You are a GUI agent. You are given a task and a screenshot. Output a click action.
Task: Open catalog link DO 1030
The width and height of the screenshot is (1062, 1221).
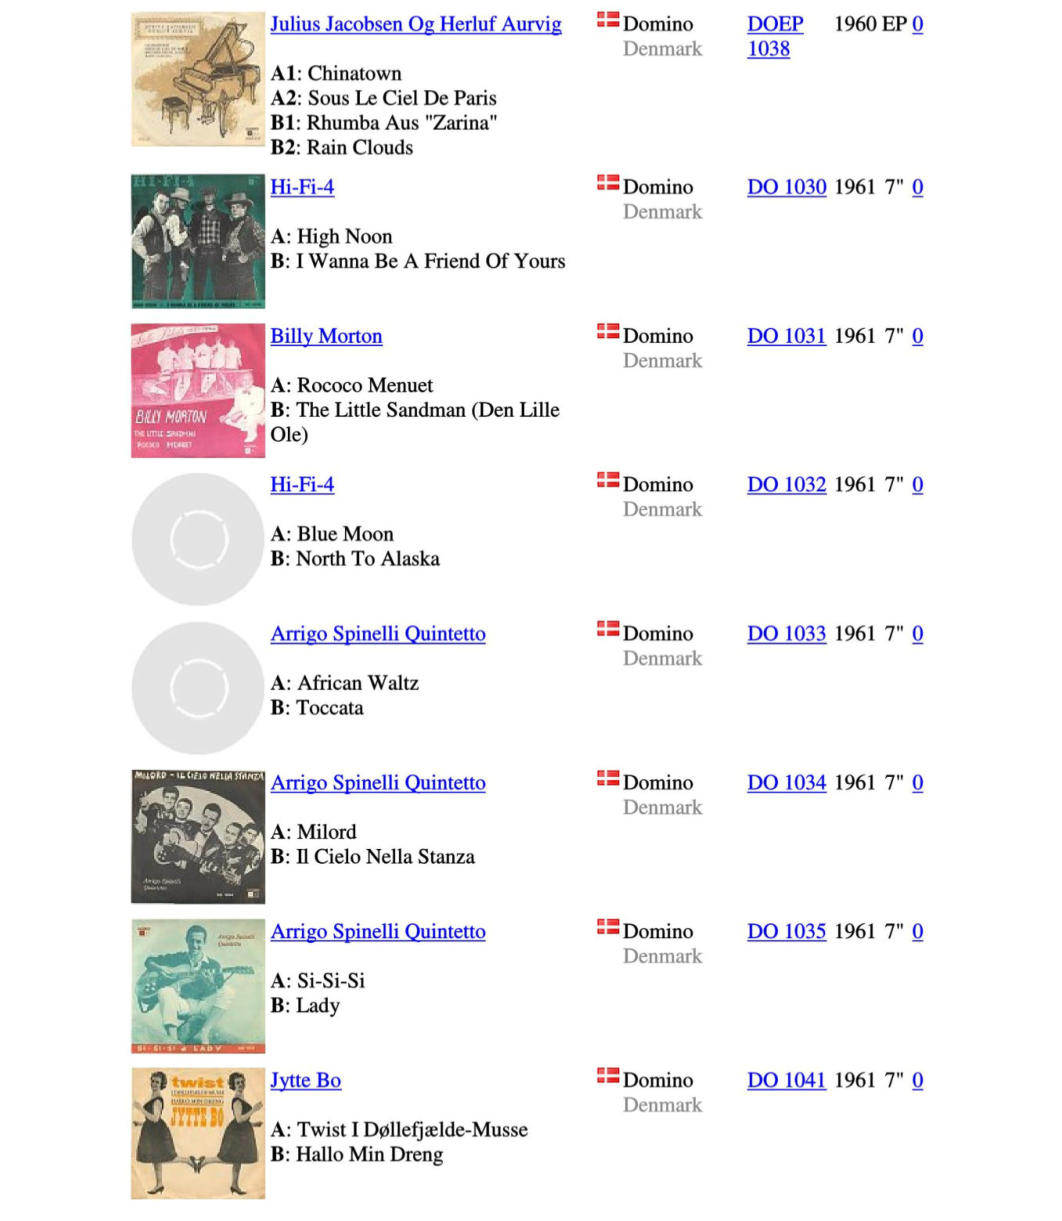pos(787,187)
